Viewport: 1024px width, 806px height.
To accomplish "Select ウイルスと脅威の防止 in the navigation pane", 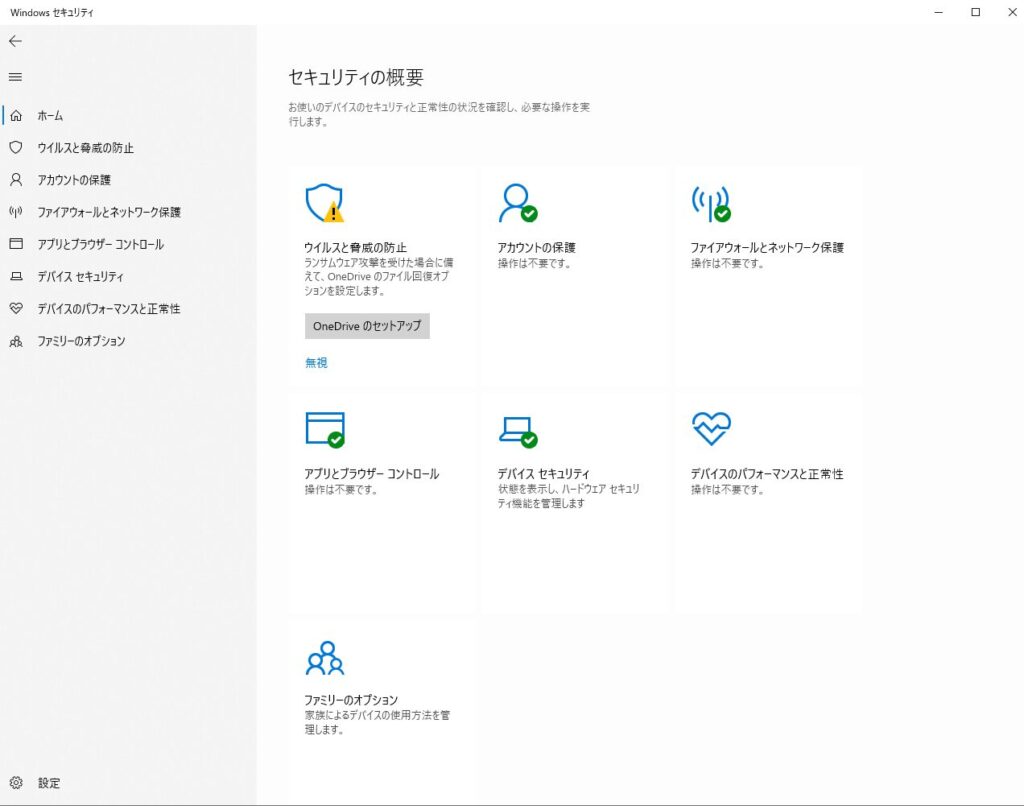I will 86,148.
